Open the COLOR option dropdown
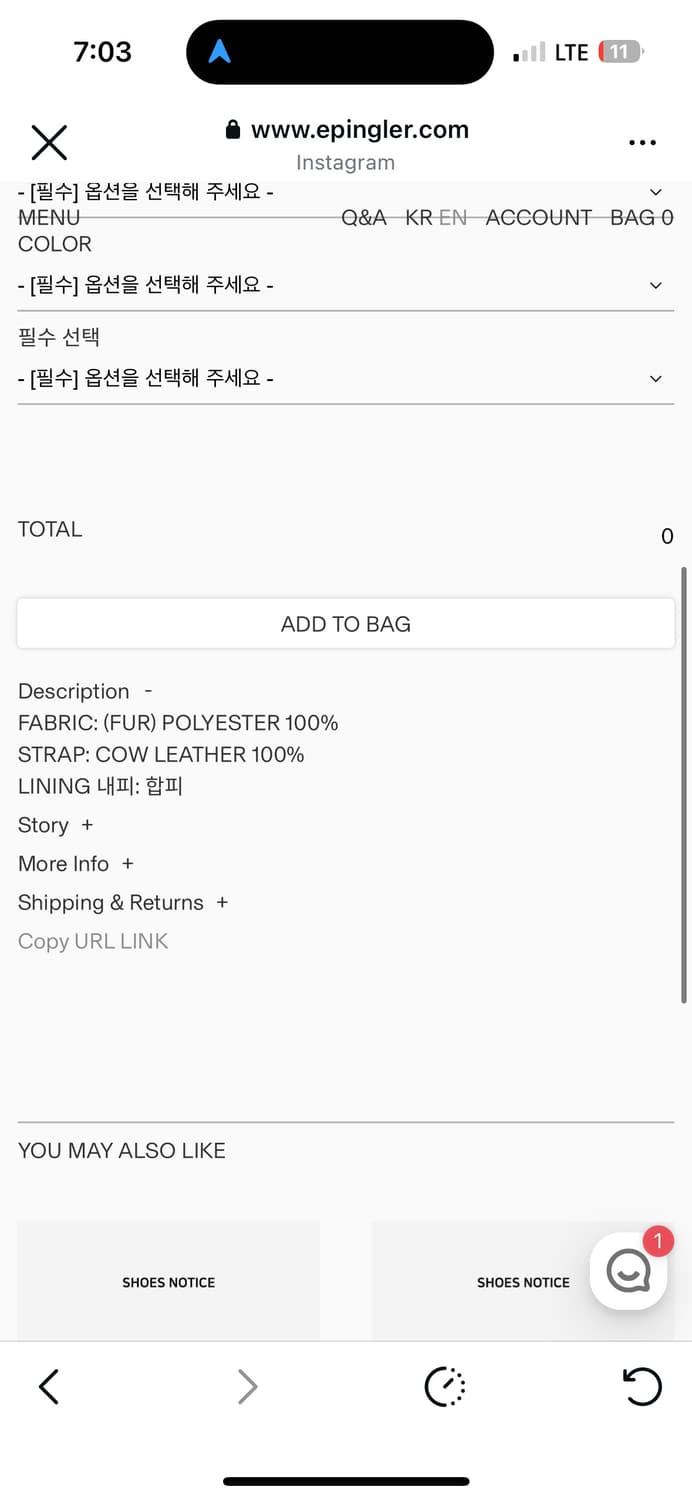 [x=345, y=286]
